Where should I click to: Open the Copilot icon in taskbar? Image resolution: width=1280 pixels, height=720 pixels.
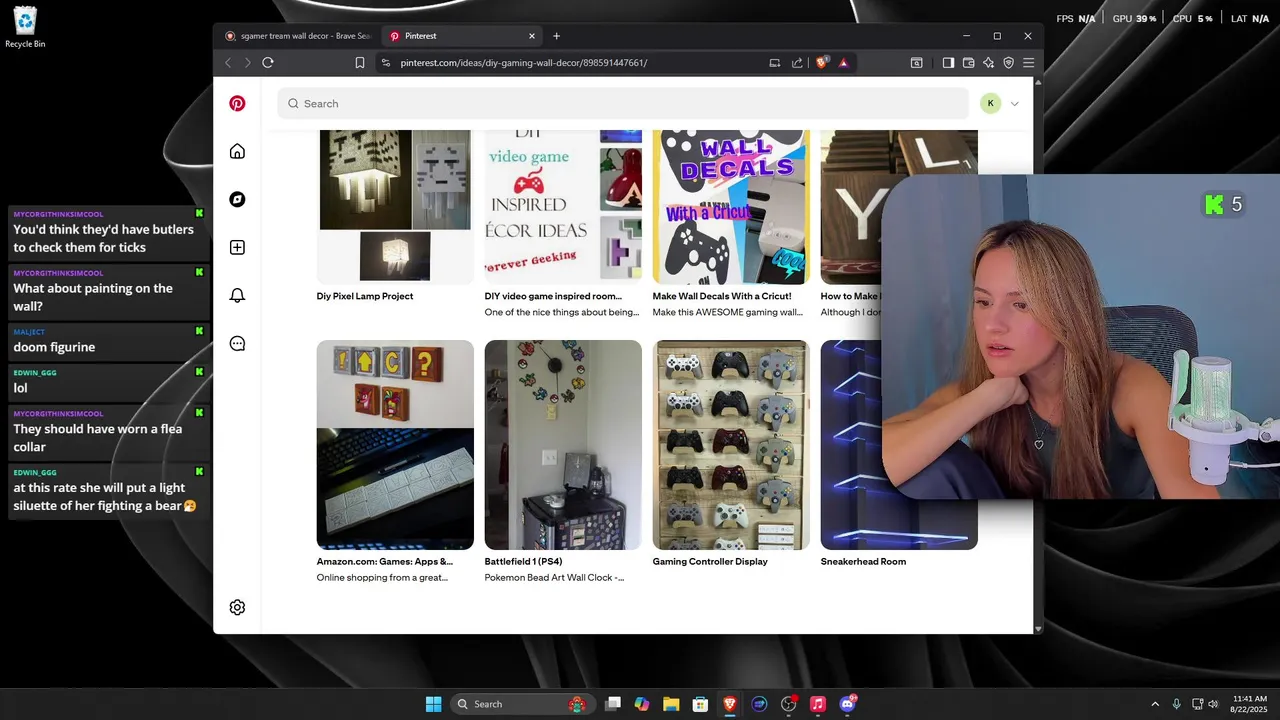(642, 704)
